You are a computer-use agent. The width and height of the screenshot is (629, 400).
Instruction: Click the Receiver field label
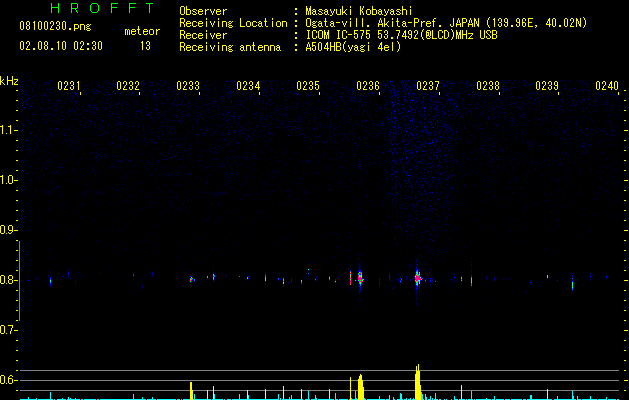(x=203, y=35)
